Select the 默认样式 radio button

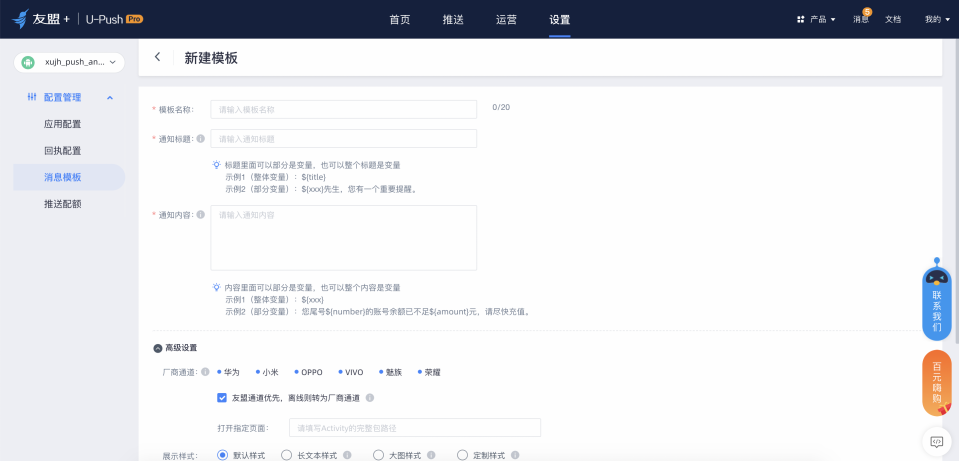click(x=223, y=455)
